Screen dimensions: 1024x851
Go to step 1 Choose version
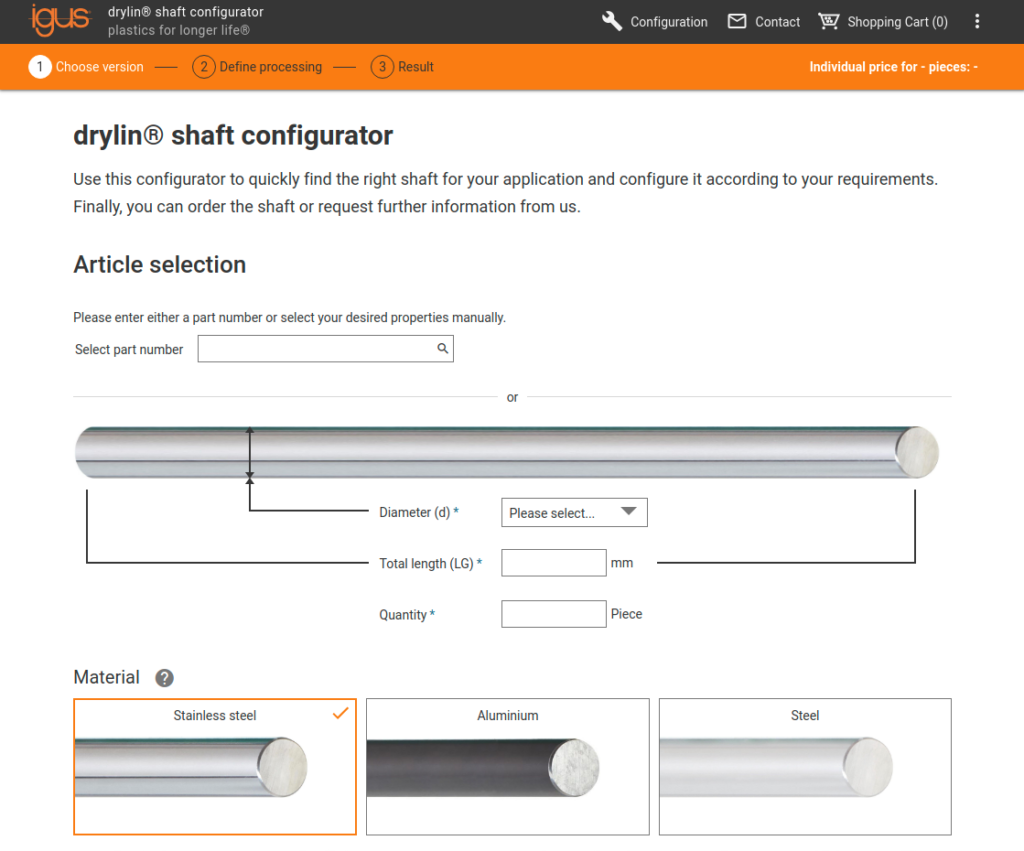click(86, 67)
